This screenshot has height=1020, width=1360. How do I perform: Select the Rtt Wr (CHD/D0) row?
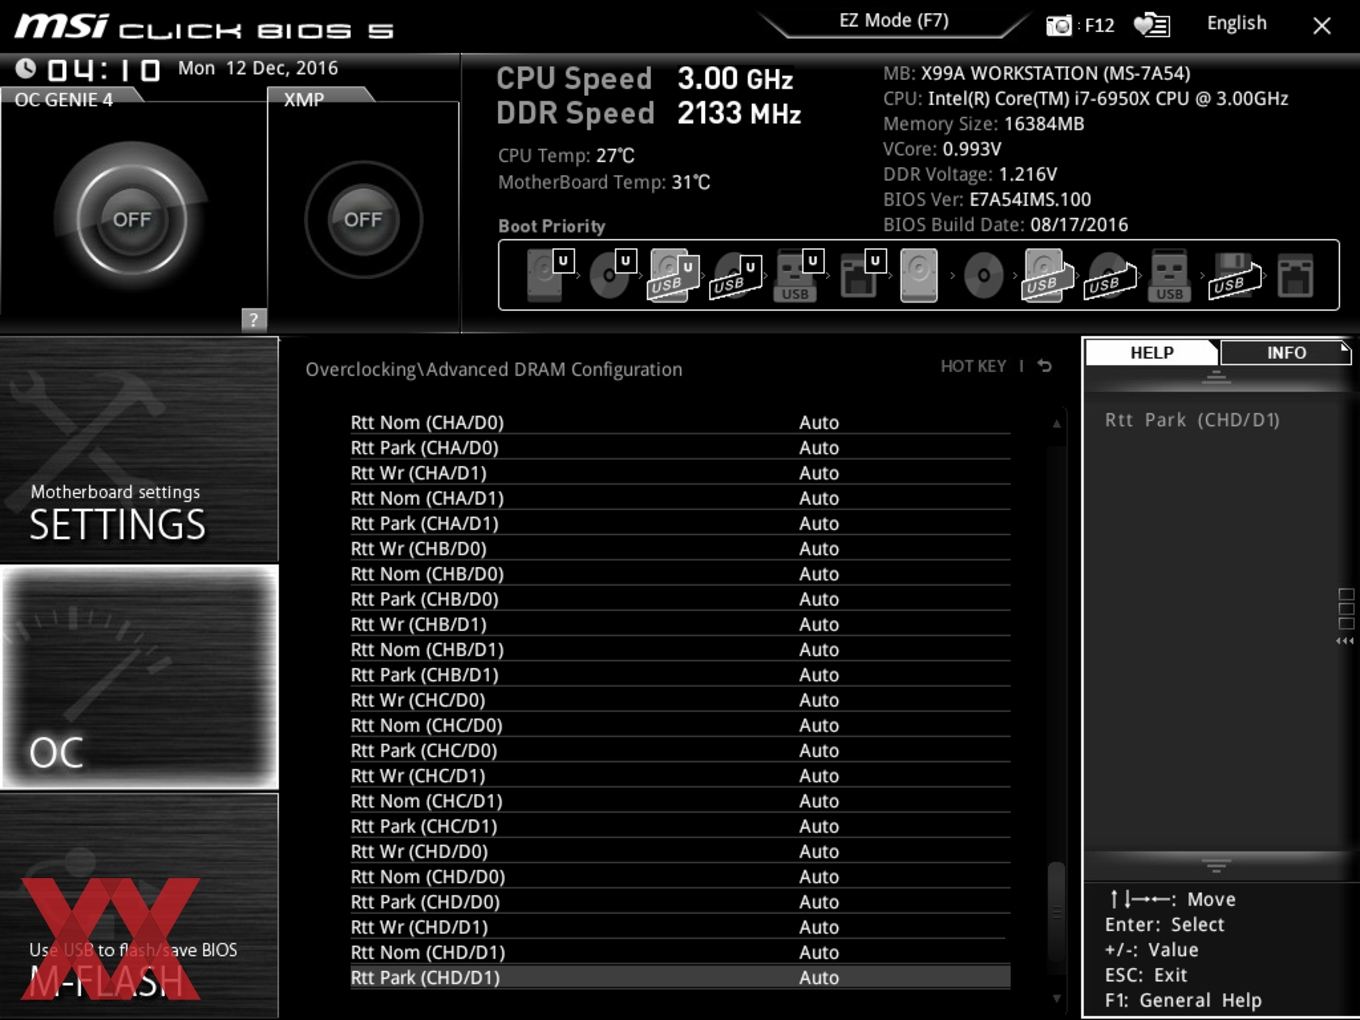pos(680,851)
